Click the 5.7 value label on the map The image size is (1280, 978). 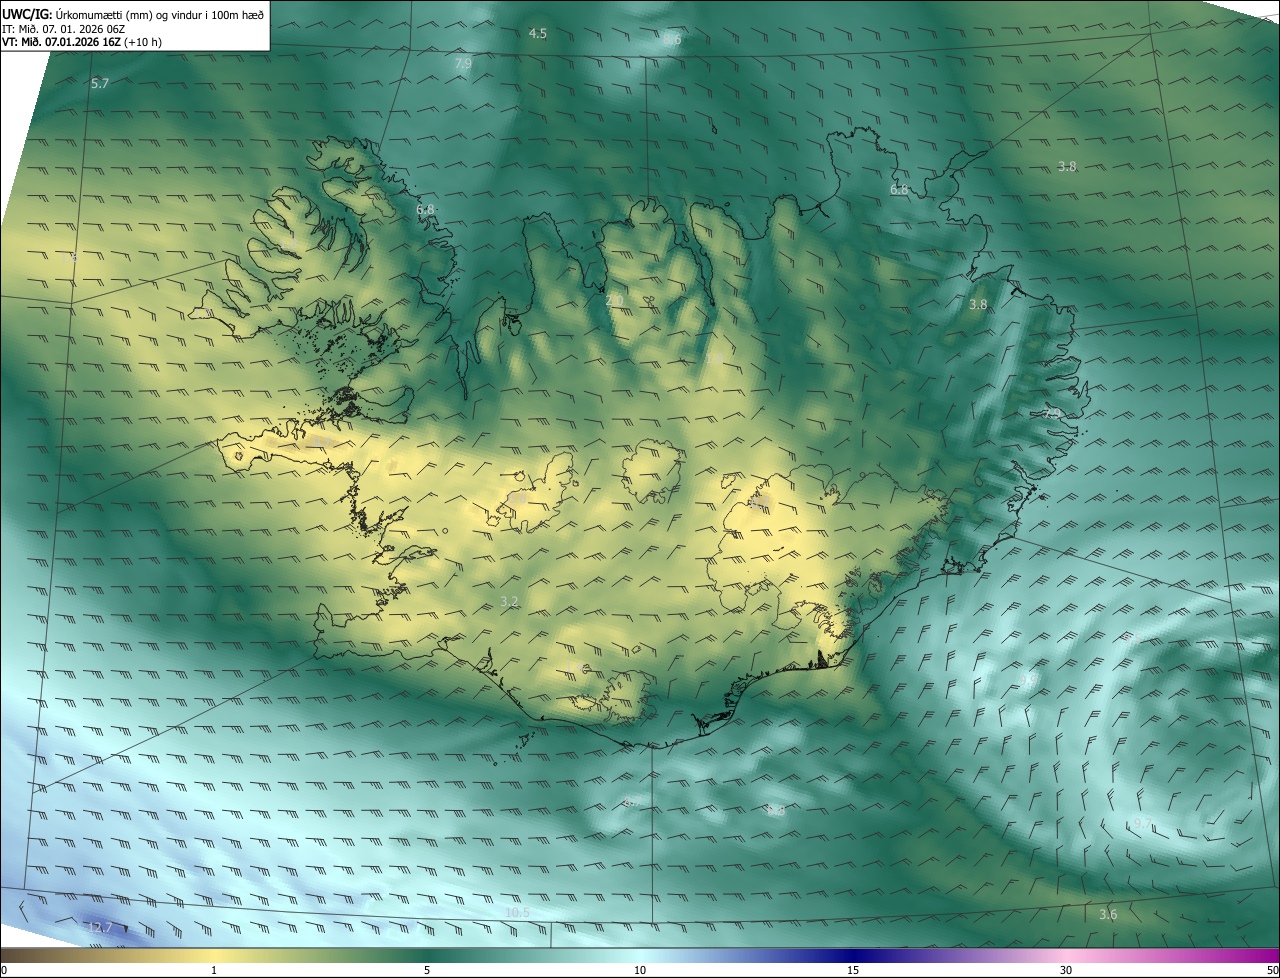[x=99, y=84]
